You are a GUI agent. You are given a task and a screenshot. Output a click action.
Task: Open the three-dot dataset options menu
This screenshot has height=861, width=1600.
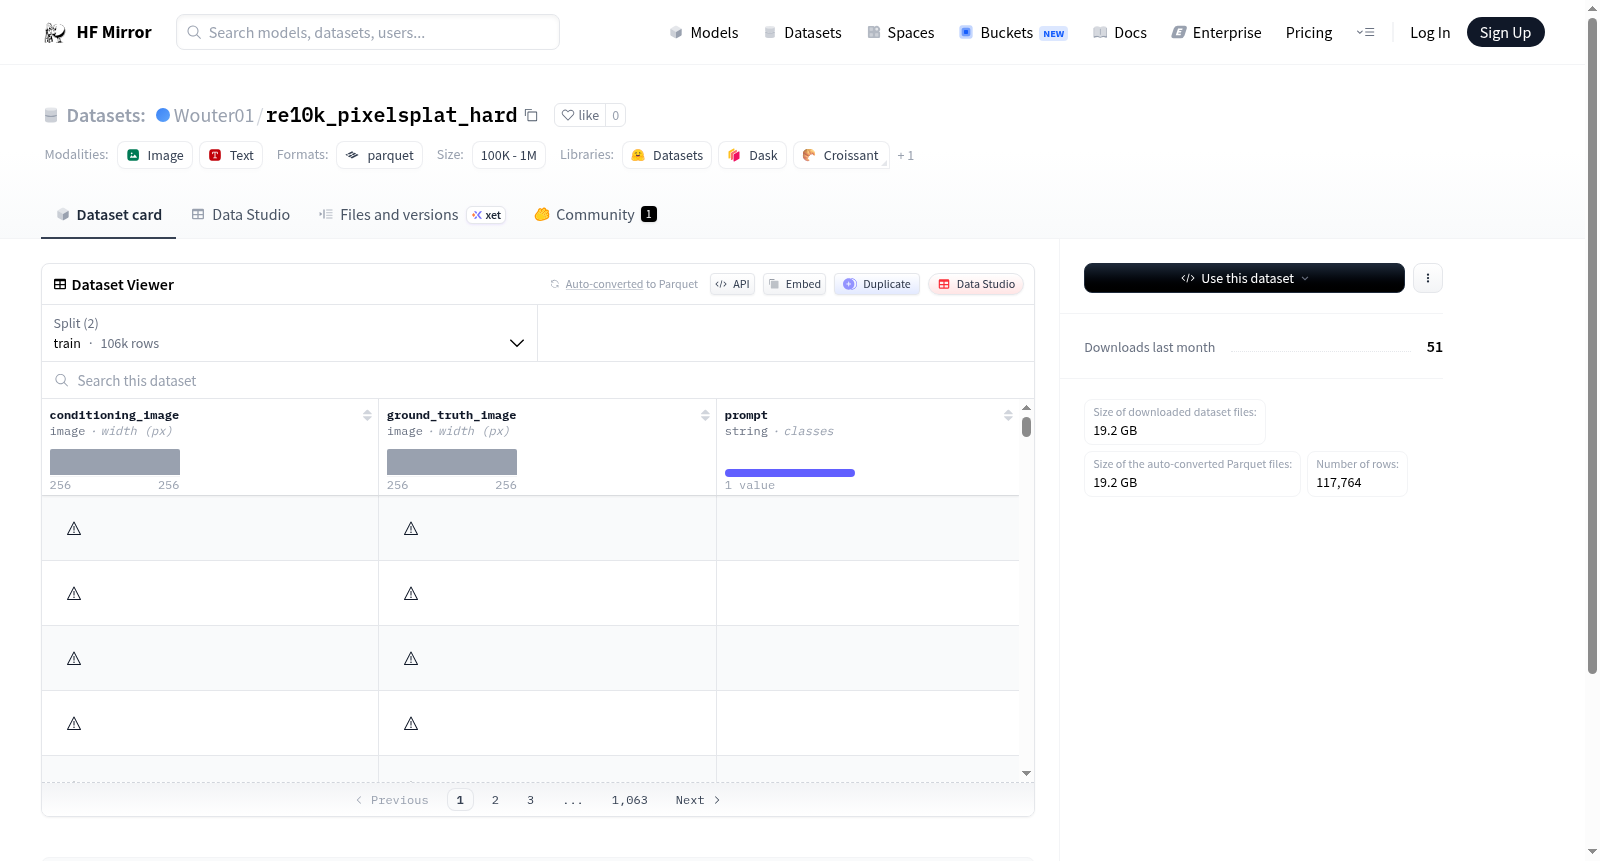pyautogui.click(x=1428, y=278)
